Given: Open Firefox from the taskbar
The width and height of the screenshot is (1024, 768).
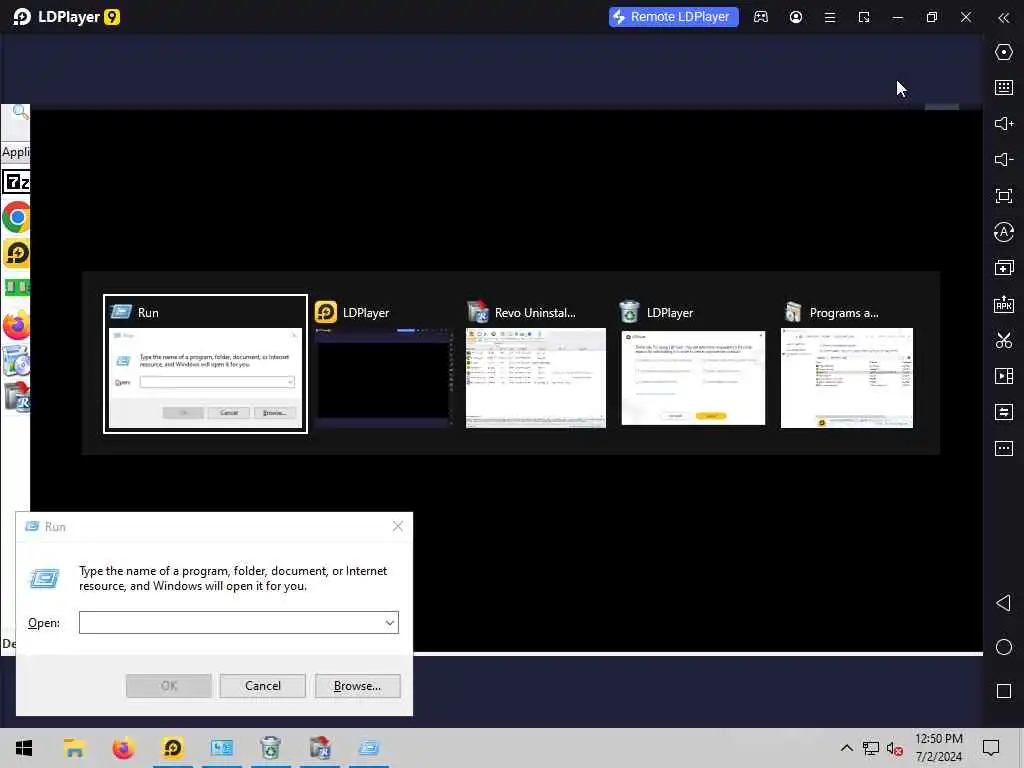Looking at the screenshot, I should click(x=123, y=748).
